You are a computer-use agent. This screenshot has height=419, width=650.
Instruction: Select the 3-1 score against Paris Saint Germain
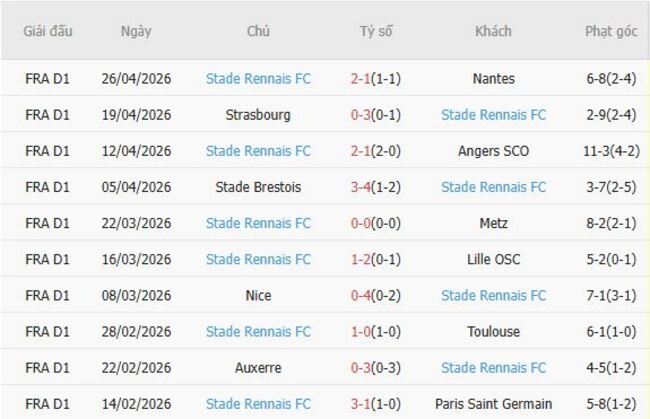361,404
